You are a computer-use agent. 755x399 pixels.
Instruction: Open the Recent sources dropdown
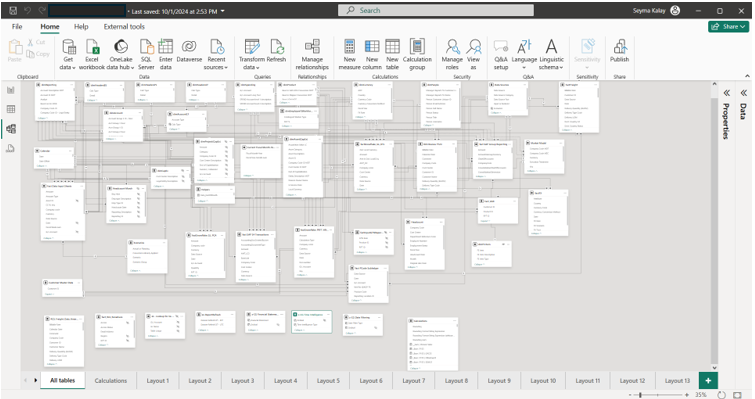[x=216, y=54]
